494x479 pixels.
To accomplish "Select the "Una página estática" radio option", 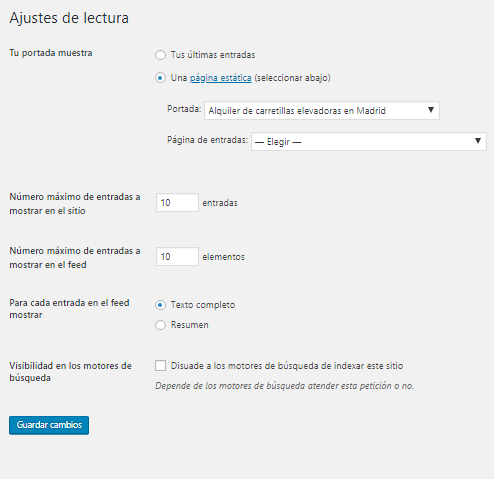I will point(160,78).
